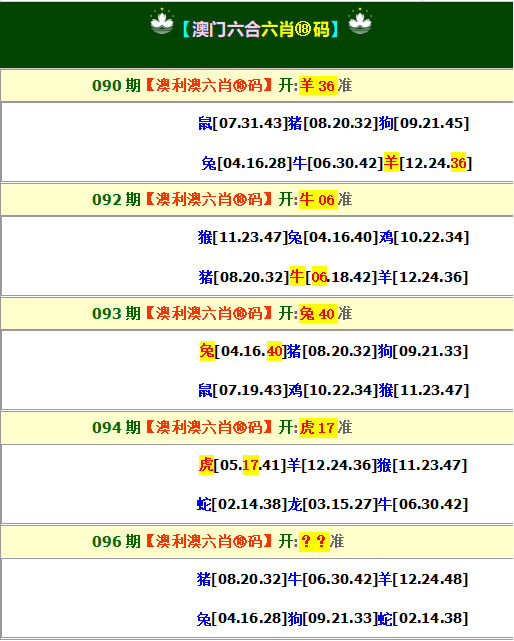Select the 094 期 period label
514x641 pixels.
[x=117, y=428]
